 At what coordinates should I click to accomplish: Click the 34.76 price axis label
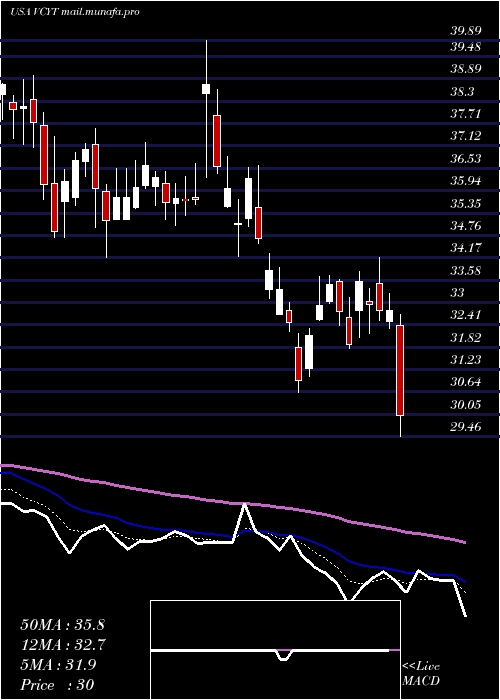465,225
